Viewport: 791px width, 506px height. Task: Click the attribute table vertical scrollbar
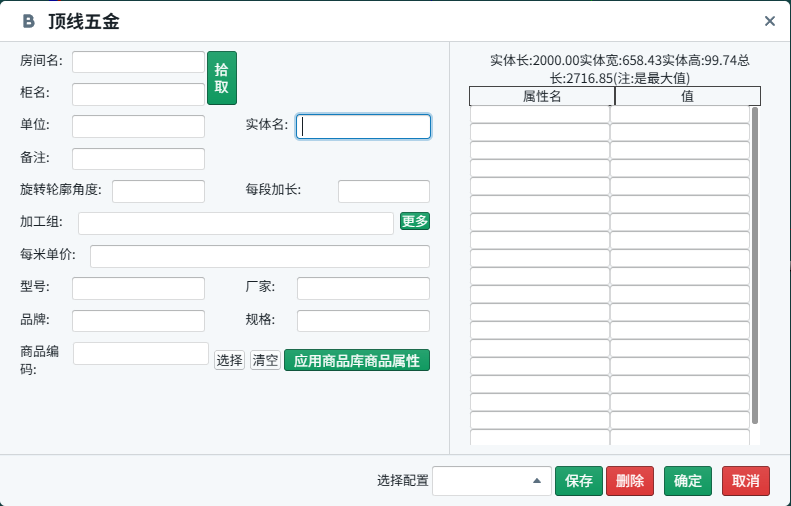coord(755,264)
